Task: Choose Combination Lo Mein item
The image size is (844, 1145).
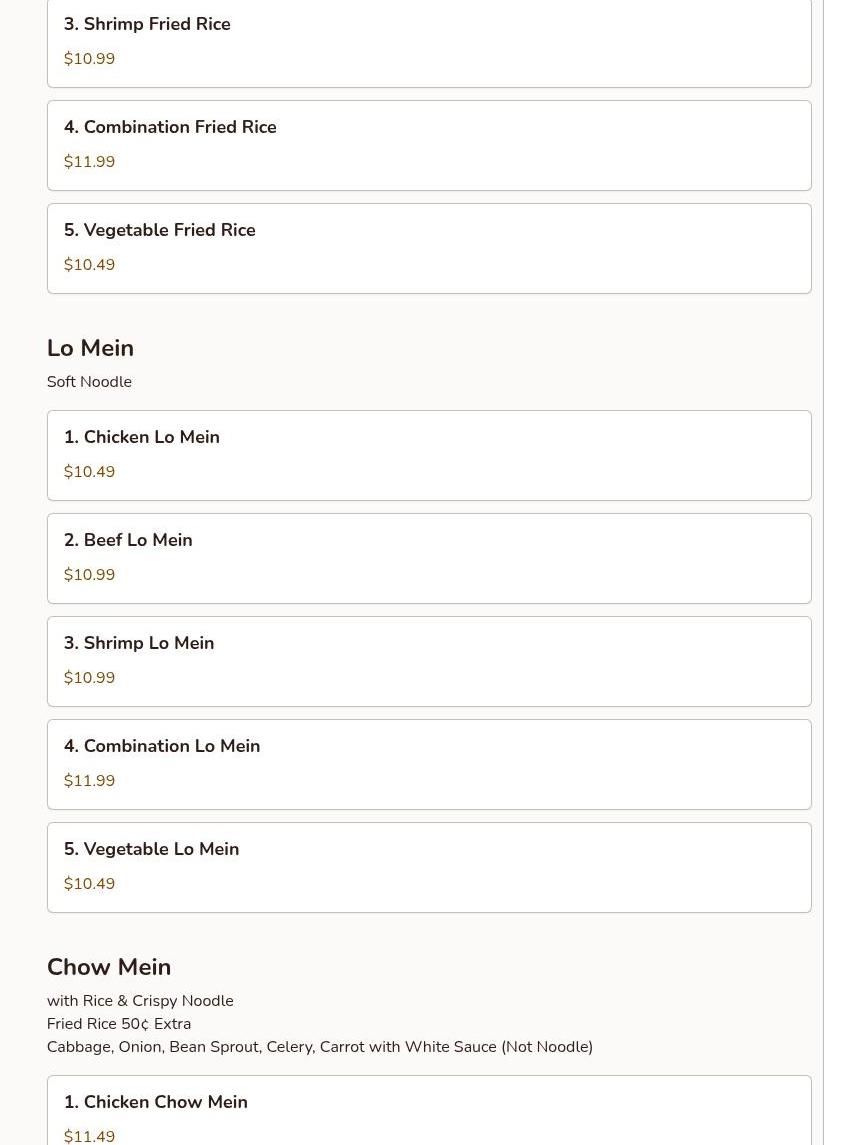Action: [429, 765]
